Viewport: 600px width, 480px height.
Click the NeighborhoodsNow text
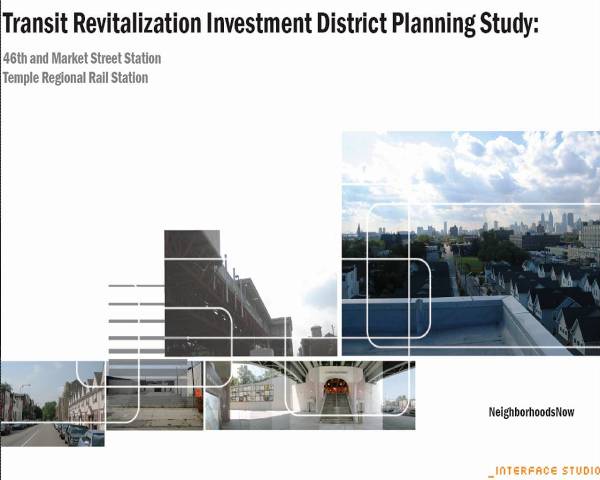click(x=531, y=412)
